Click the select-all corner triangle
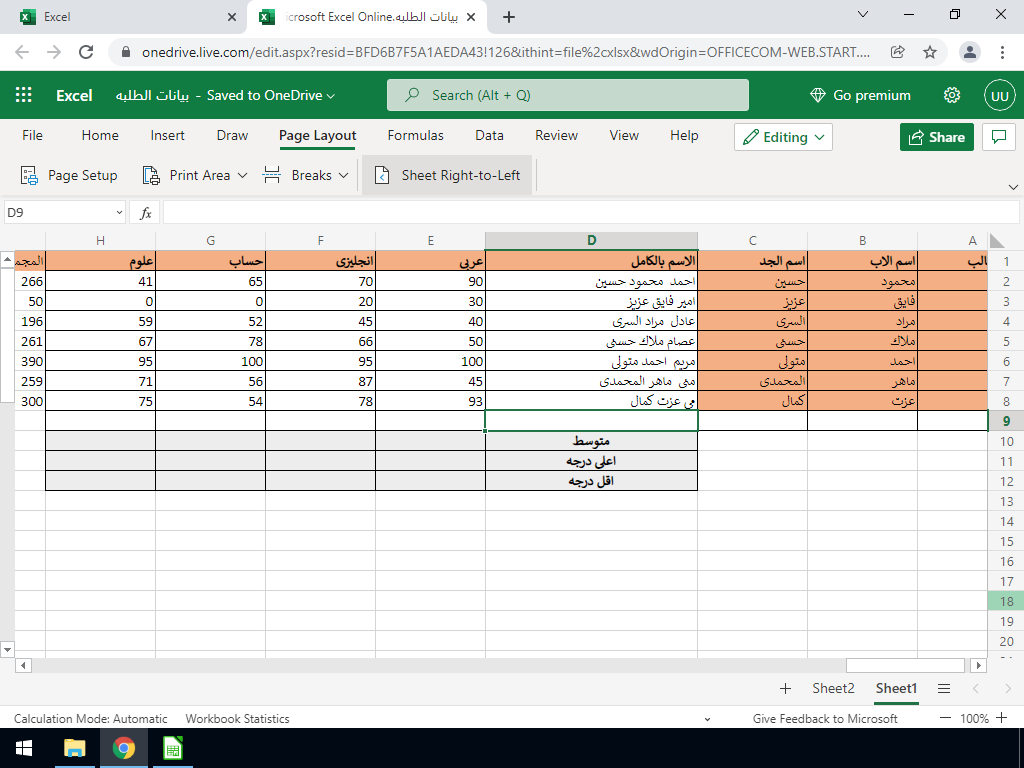The height and width of the screenshot is (768, 1024). [x=997, y=241]
